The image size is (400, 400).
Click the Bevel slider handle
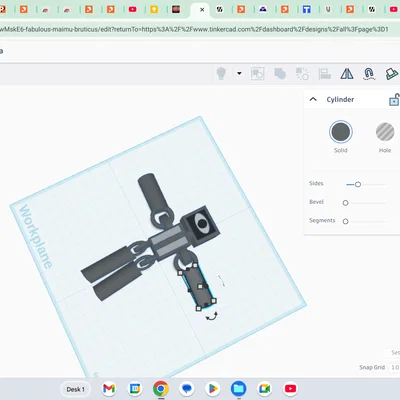[x=346, y=203]
